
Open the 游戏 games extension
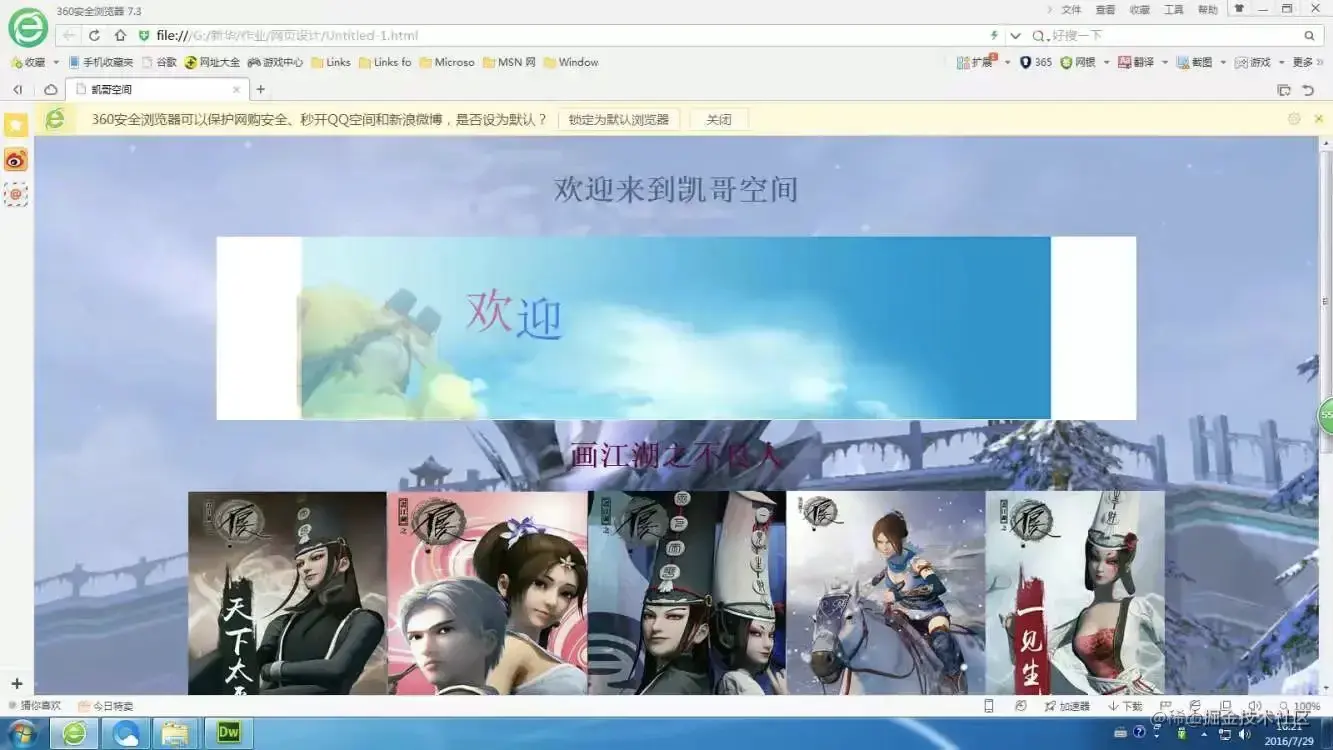point(1253,62)
